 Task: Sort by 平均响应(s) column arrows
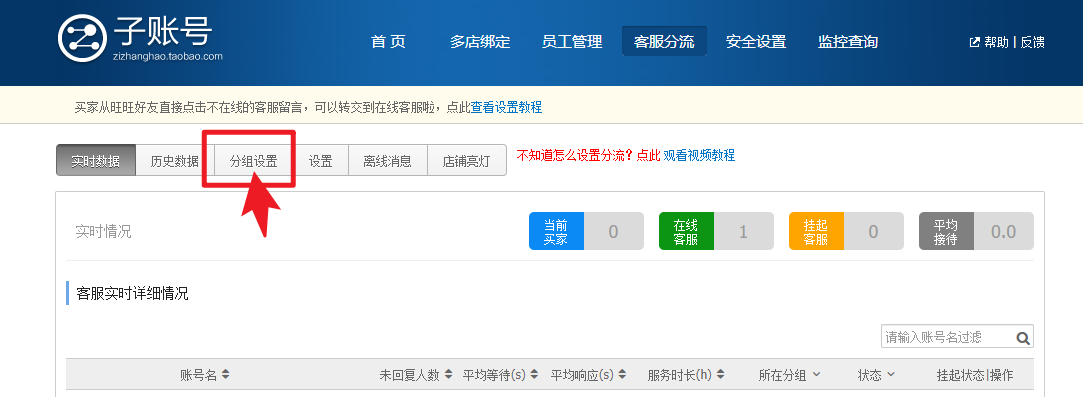622,374
